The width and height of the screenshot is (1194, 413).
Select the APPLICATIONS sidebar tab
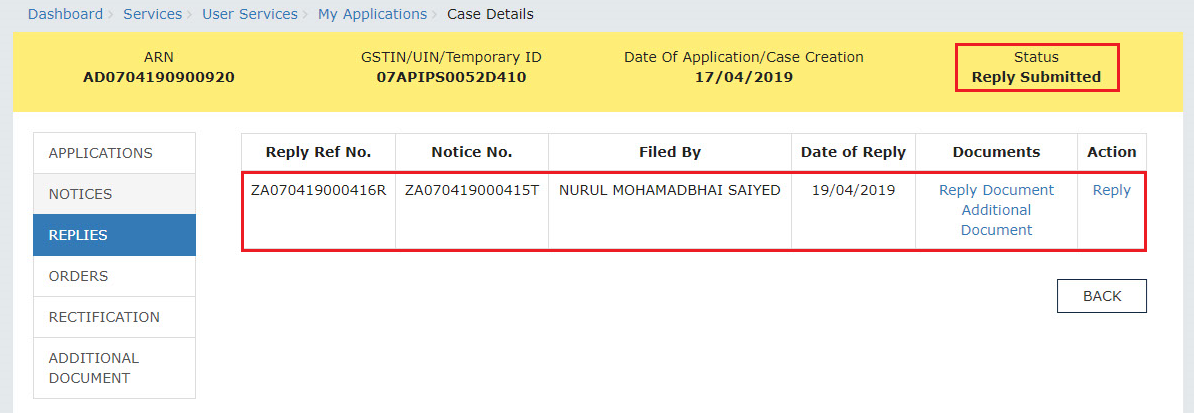coord(114,153)
